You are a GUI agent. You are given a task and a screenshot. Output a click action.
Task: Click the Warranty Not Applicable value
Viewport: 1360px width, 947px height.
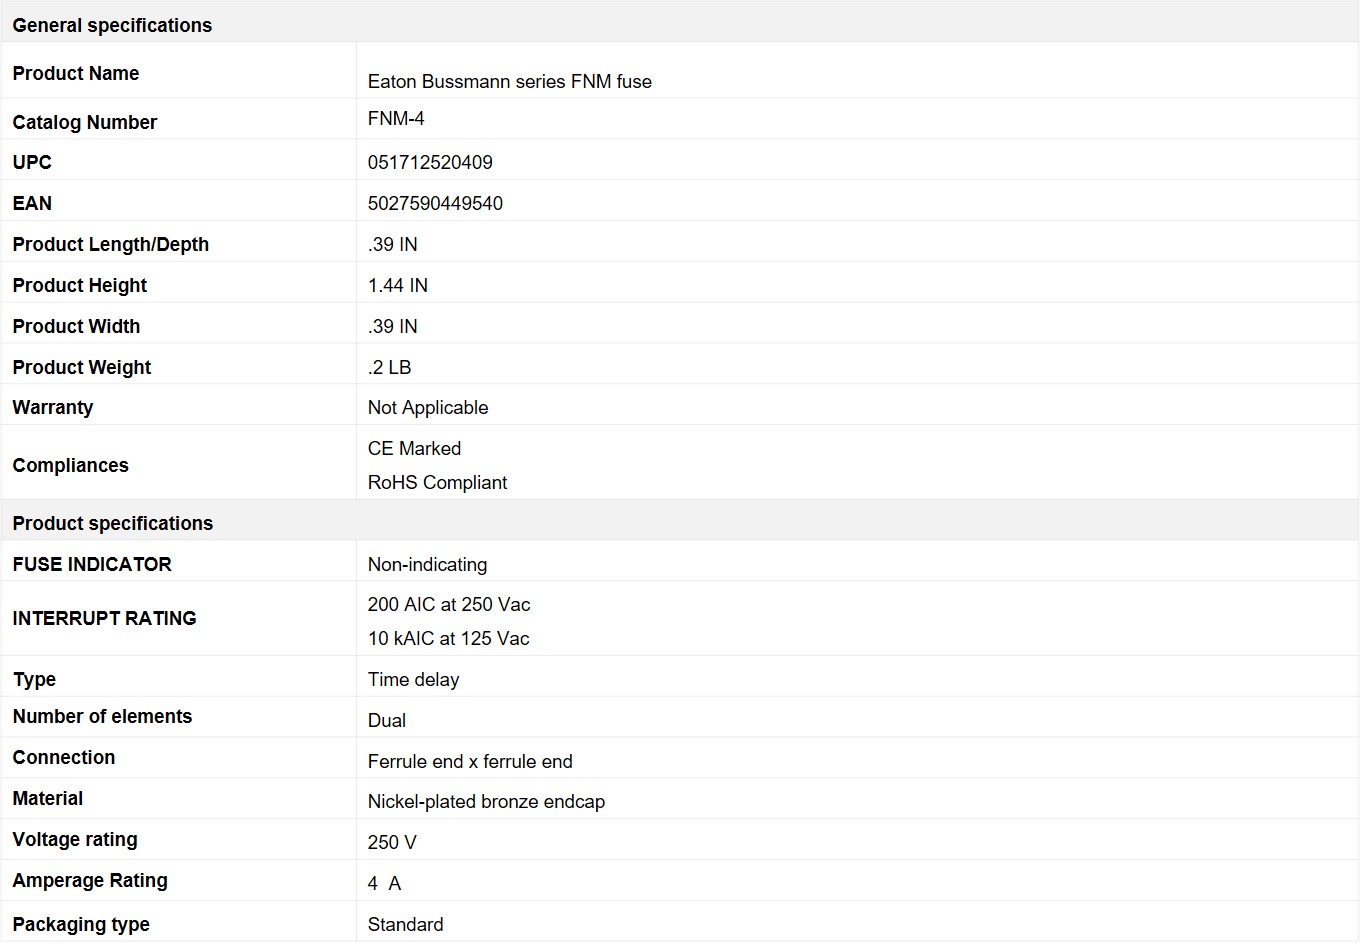click(428, 408)
